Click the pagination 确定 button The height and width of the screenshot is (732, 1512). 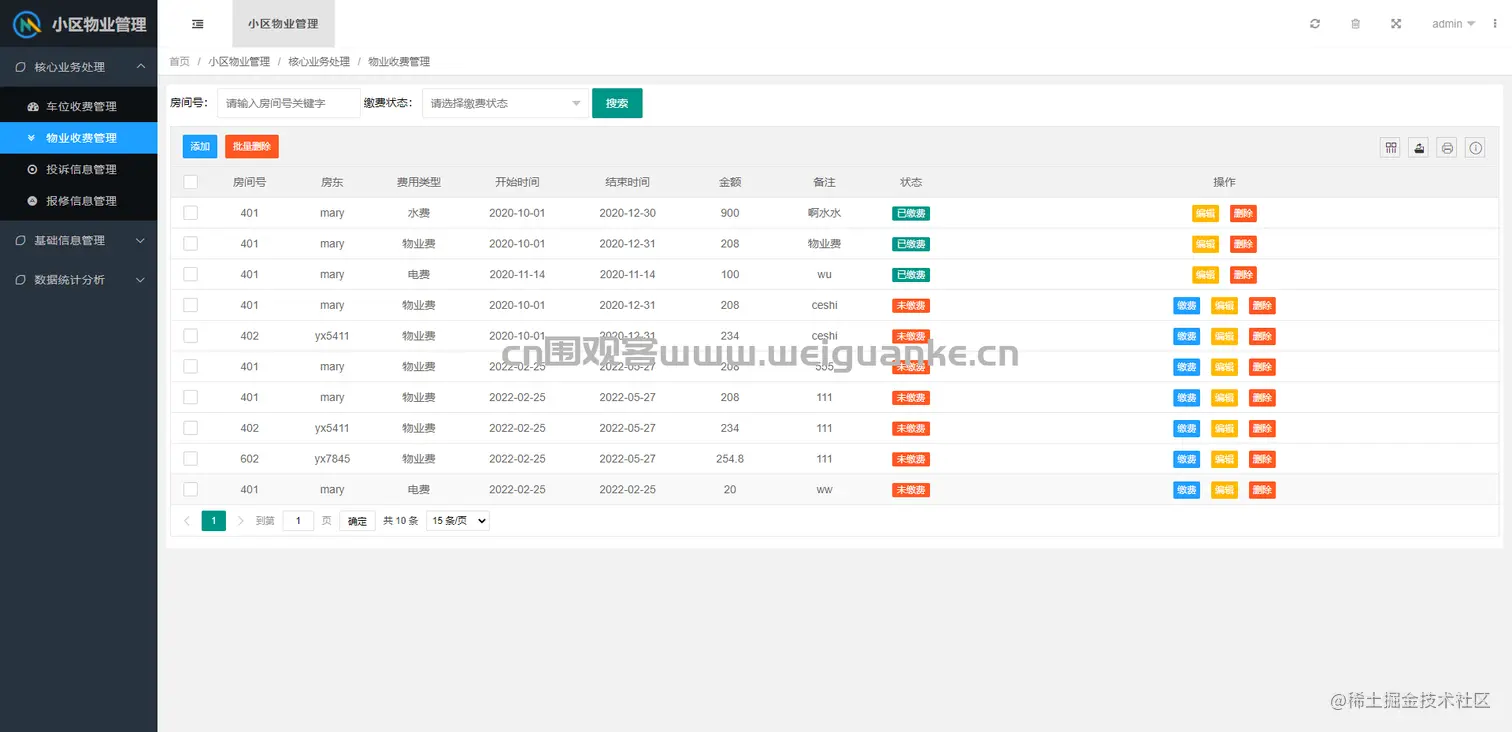(x=357, y=521)
